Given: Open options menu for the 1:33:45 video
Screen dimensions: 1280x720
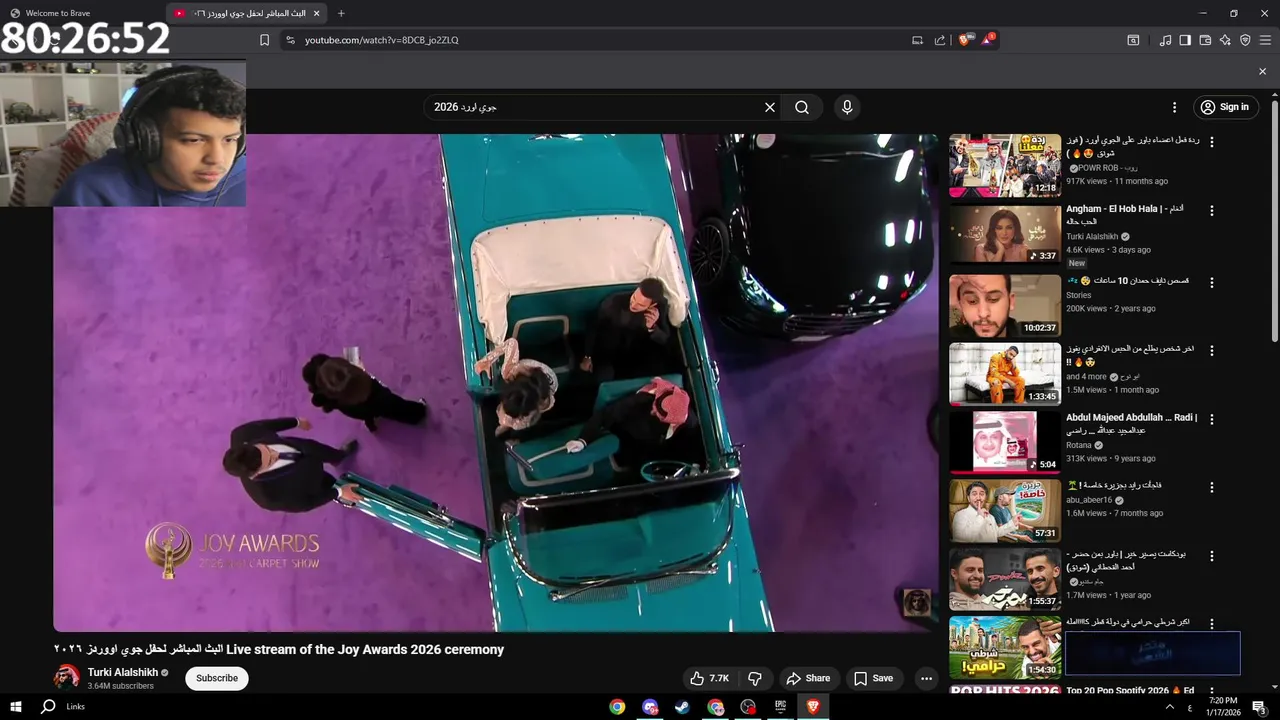Looking at the screenshot, I should point(1212,351).
